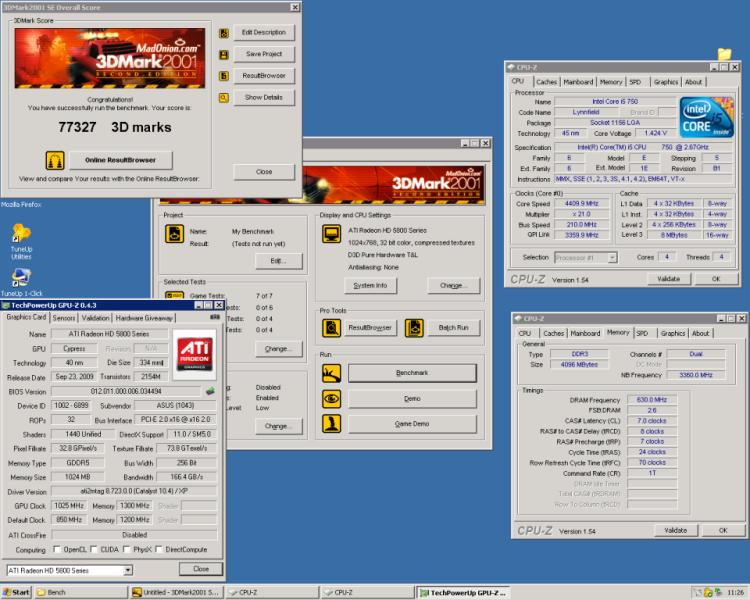Open About tab in lower CPU-Z window
This screenshot has width=750, height=600.
click(x=700, y=333)
